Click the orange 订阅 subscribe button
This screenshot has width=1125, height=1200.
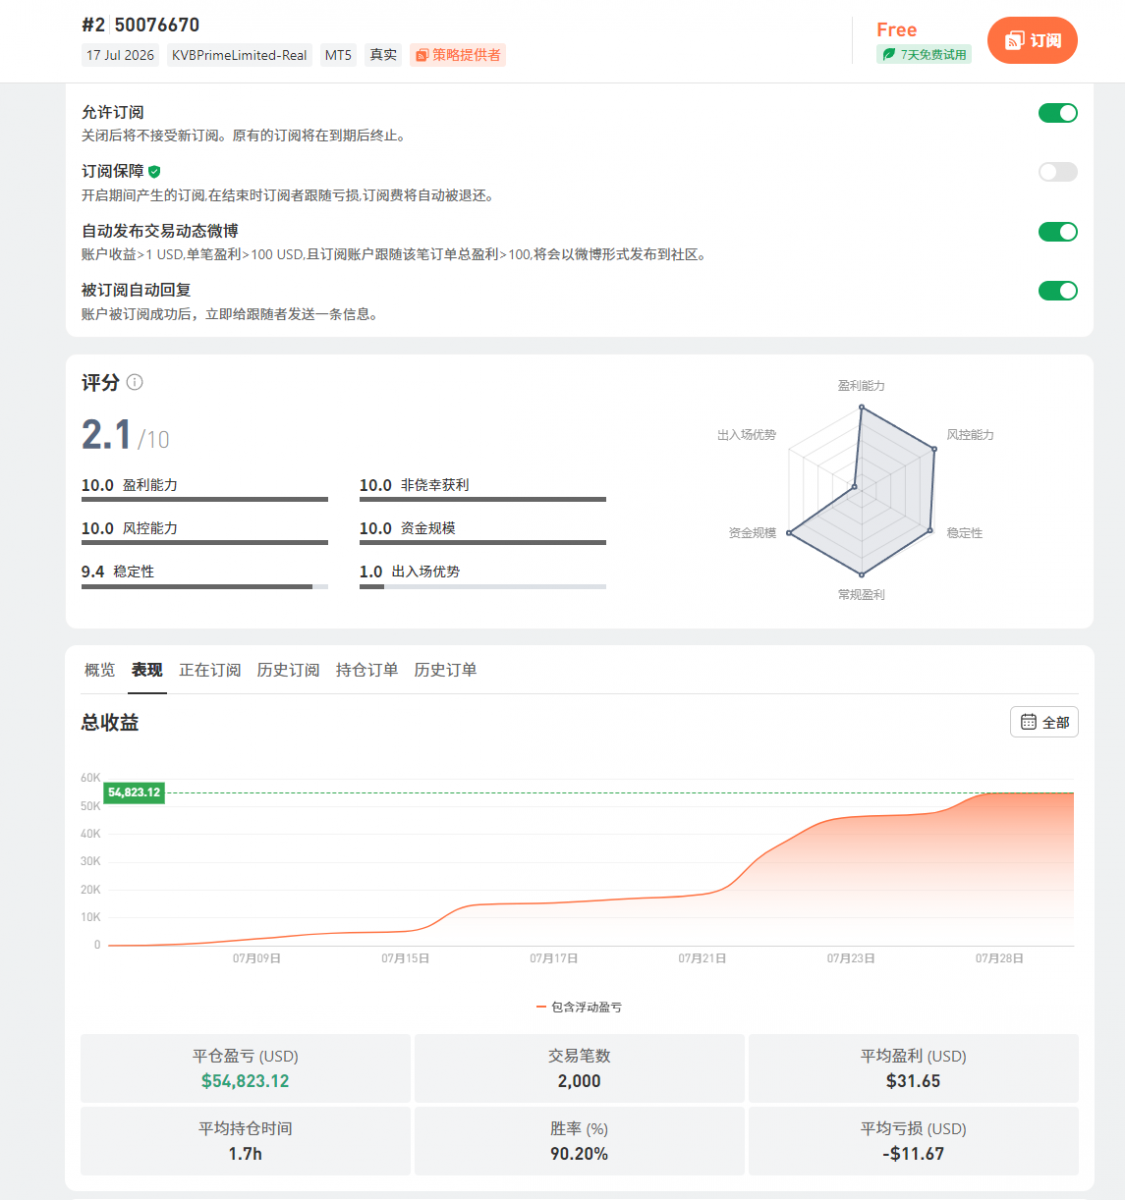click(x=1032, y=40)
